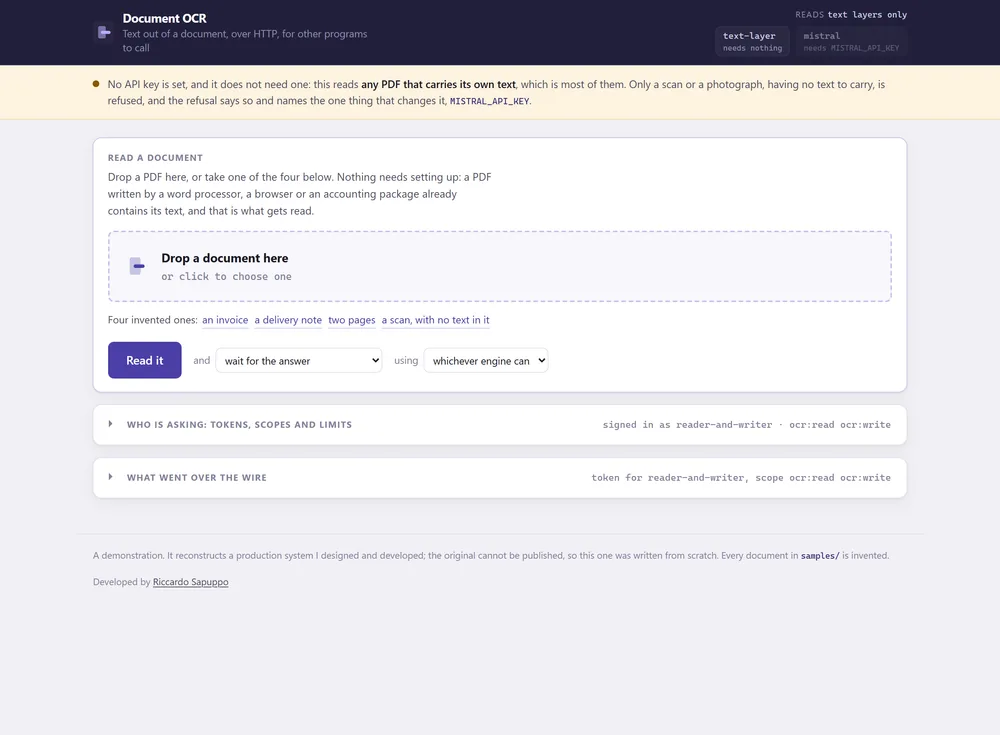
Task: Click the 'READ A DOCUMENT' heading
Action: (155, 158)
